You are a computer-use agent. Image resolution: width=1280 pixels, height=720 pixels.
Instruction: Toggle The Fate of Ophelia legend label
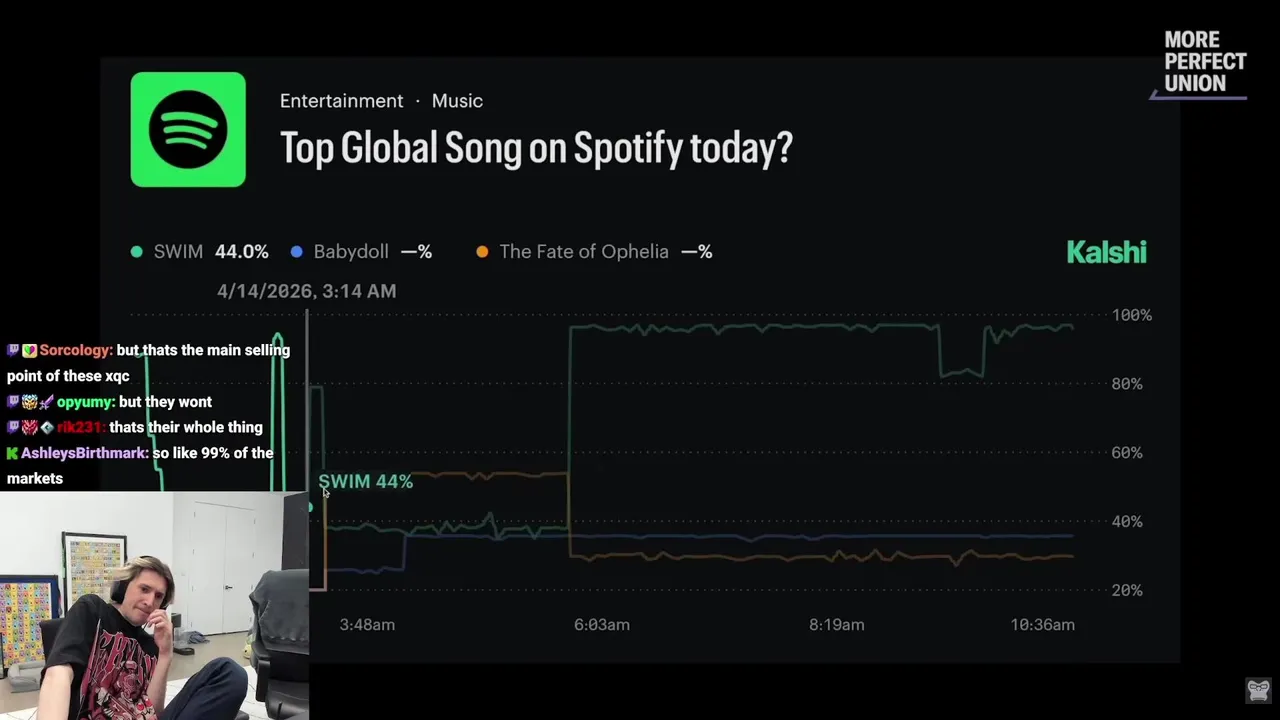[583, 252]
